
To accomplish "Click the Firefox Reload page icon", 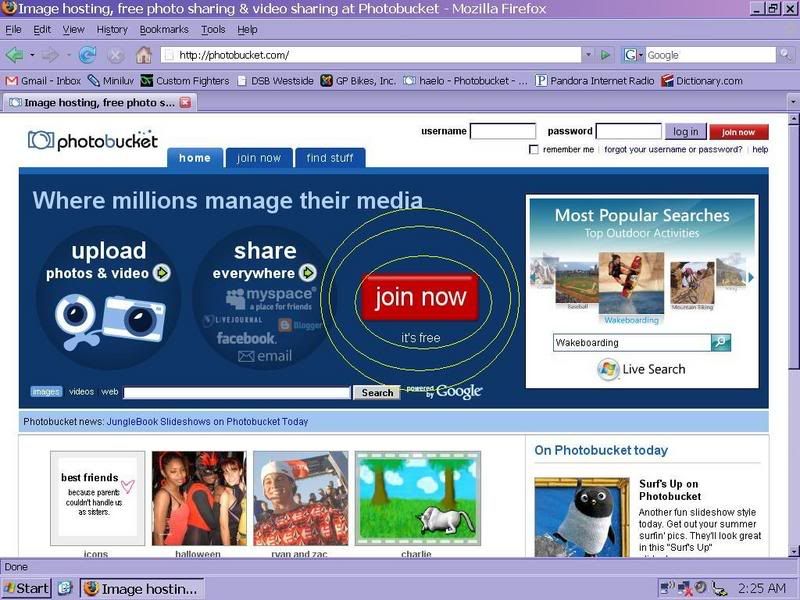I will click(x=87, y=55).
